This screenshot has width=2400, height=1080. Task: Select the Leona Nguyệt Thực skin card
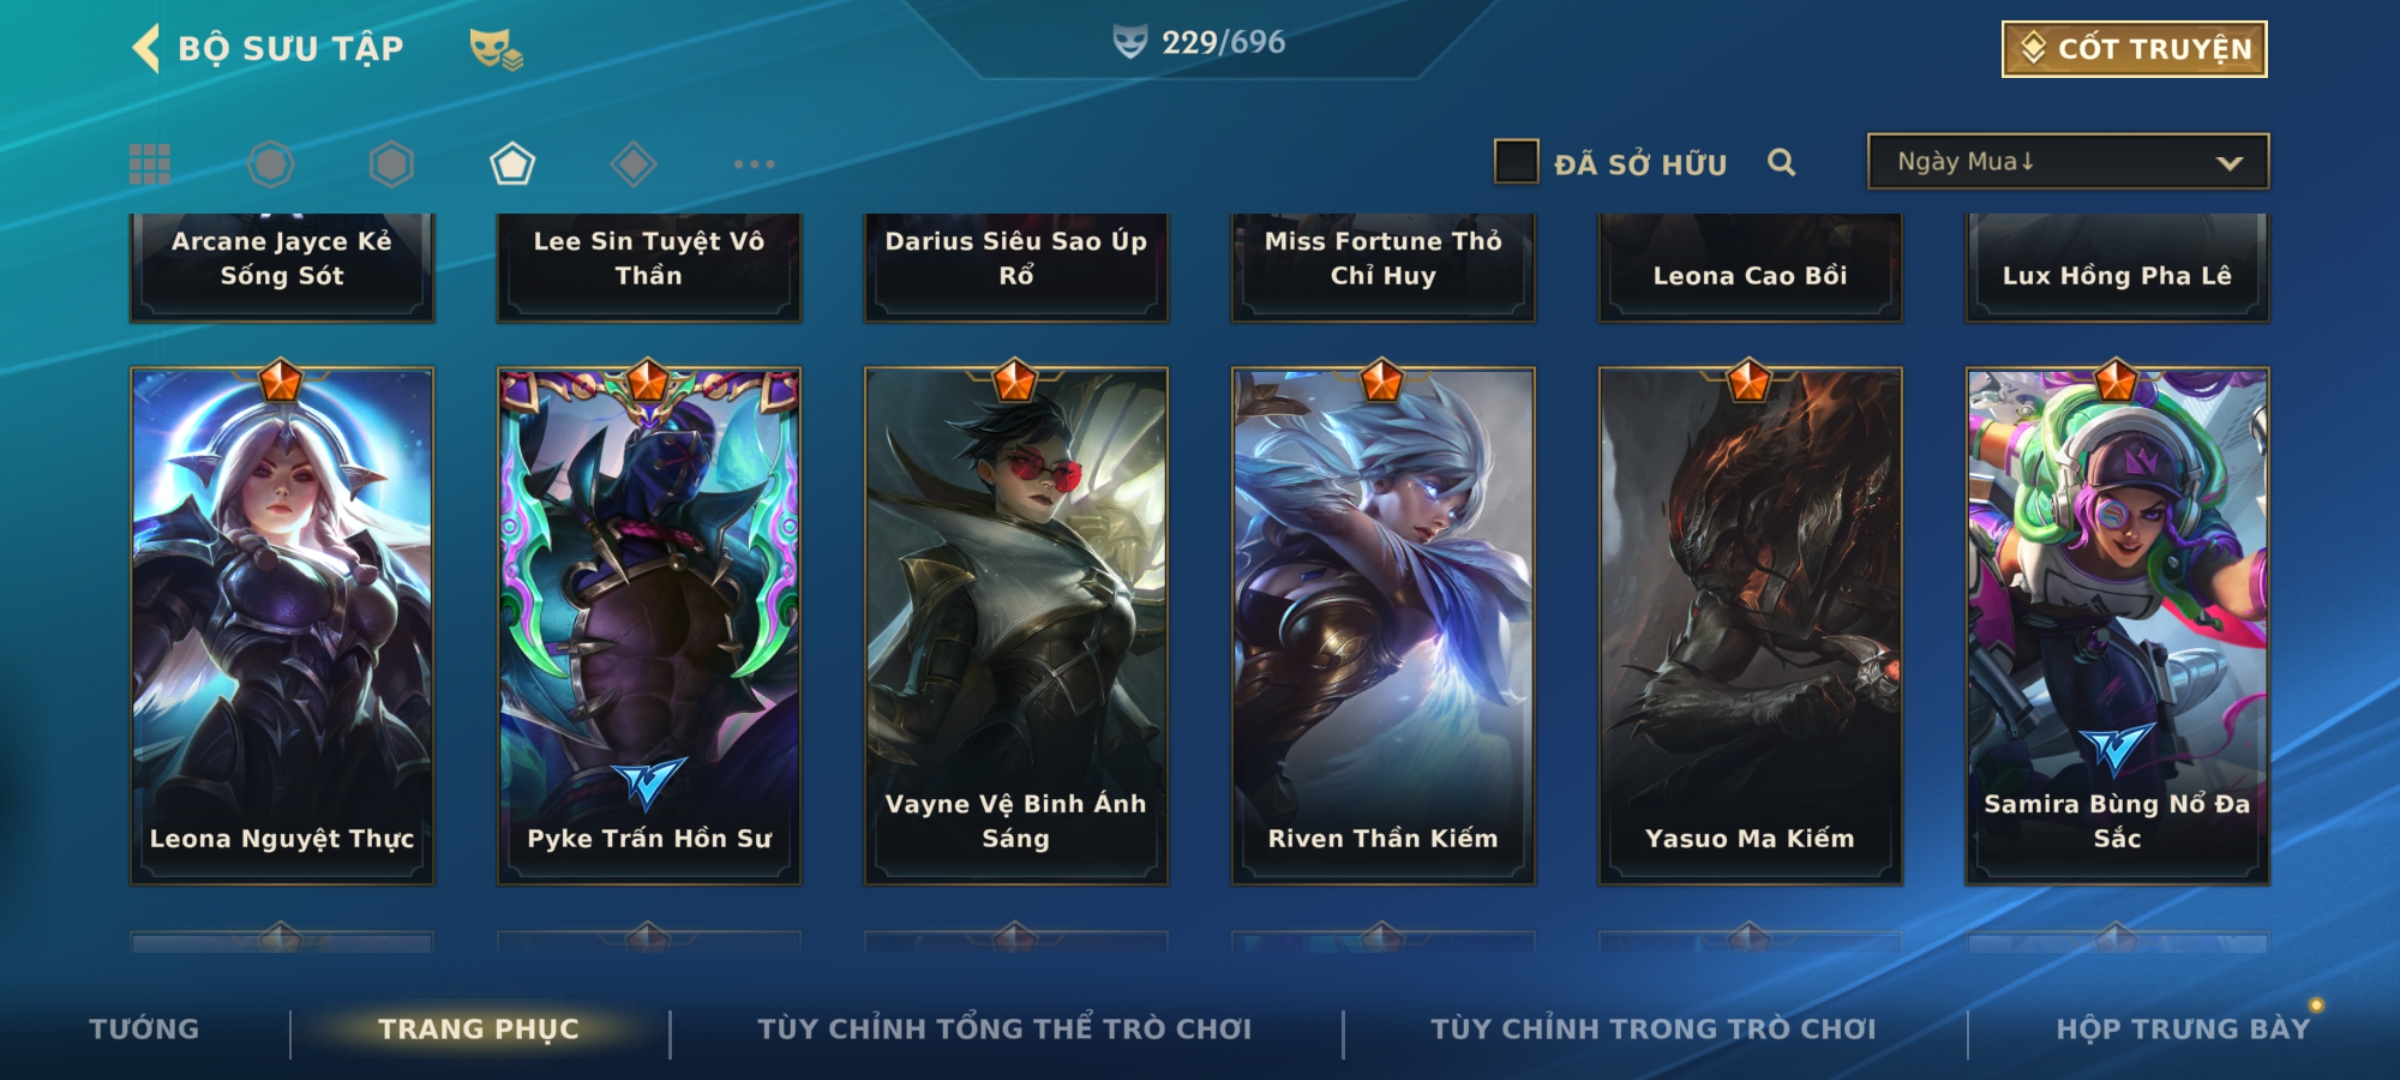tap(282, 626)
